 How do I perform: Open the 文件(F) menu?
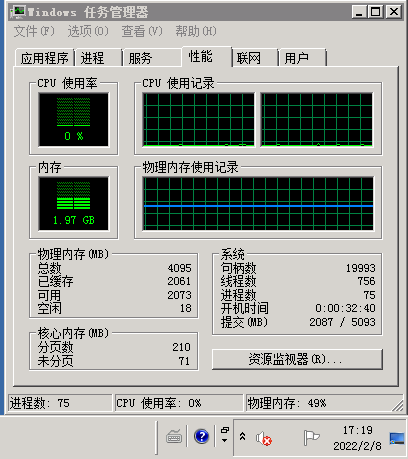tap(34, 31)
